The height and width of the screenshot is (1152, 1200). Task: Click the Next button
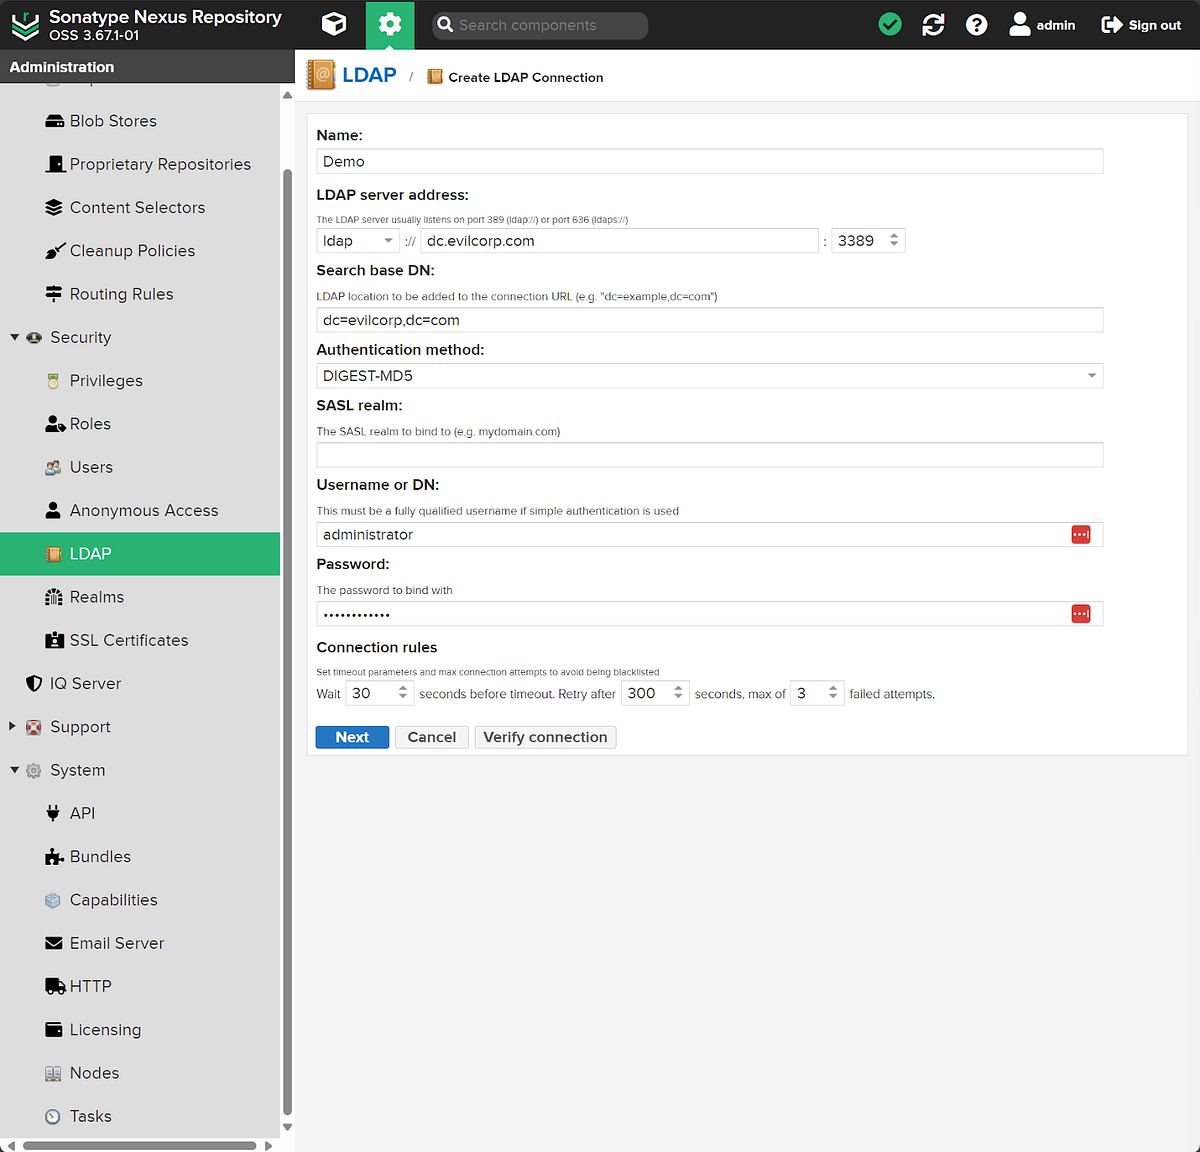352,737
